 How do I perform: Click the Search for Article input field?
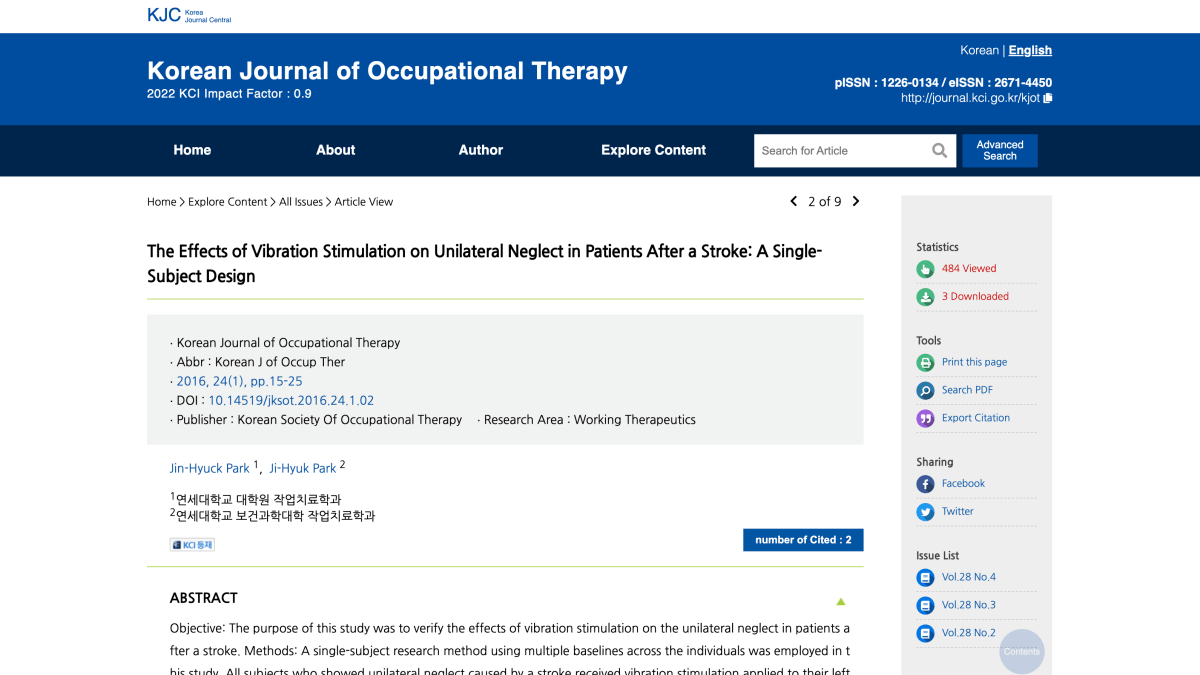click(840, 151)
